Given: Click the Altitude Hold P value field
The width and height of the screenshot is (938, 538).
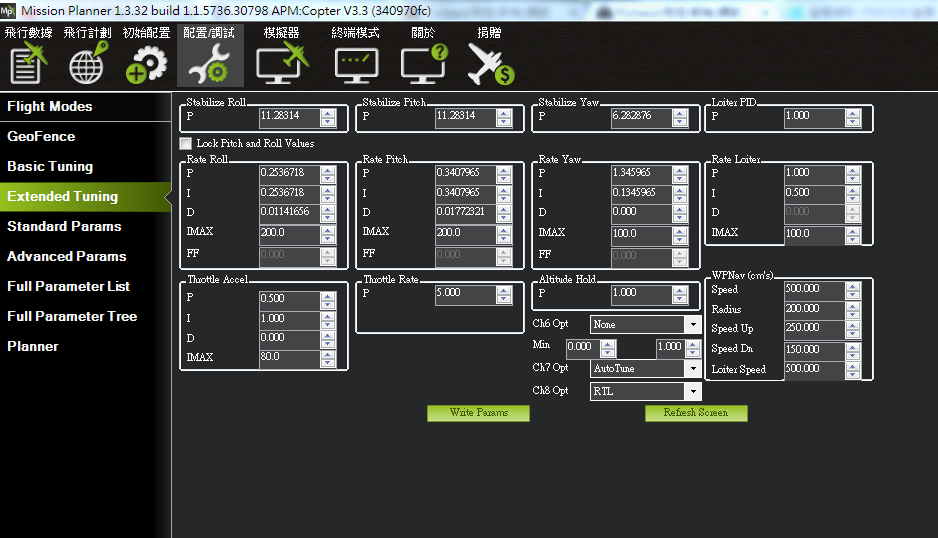Looking at the screenshot, I should (x=641, y=294).
